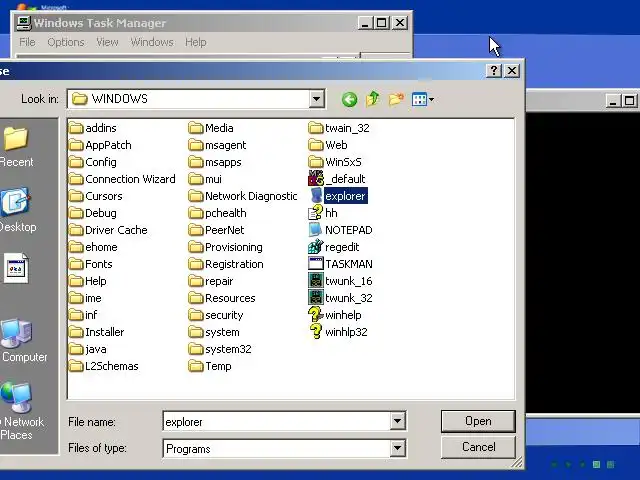Click the Cancel button
Viewport: 640px width, 480px height.
pyautogui.click(x=478, y=447)
